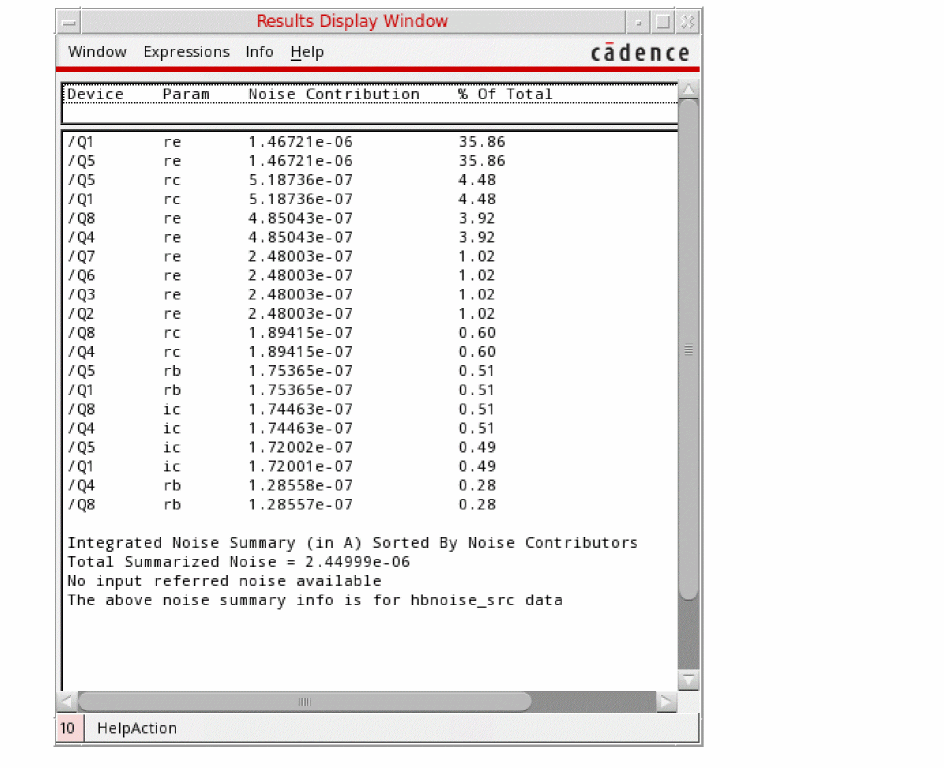This screenshot has height=768, width=944.
Task: Close the Results Display Window
Action: point(688,22)
